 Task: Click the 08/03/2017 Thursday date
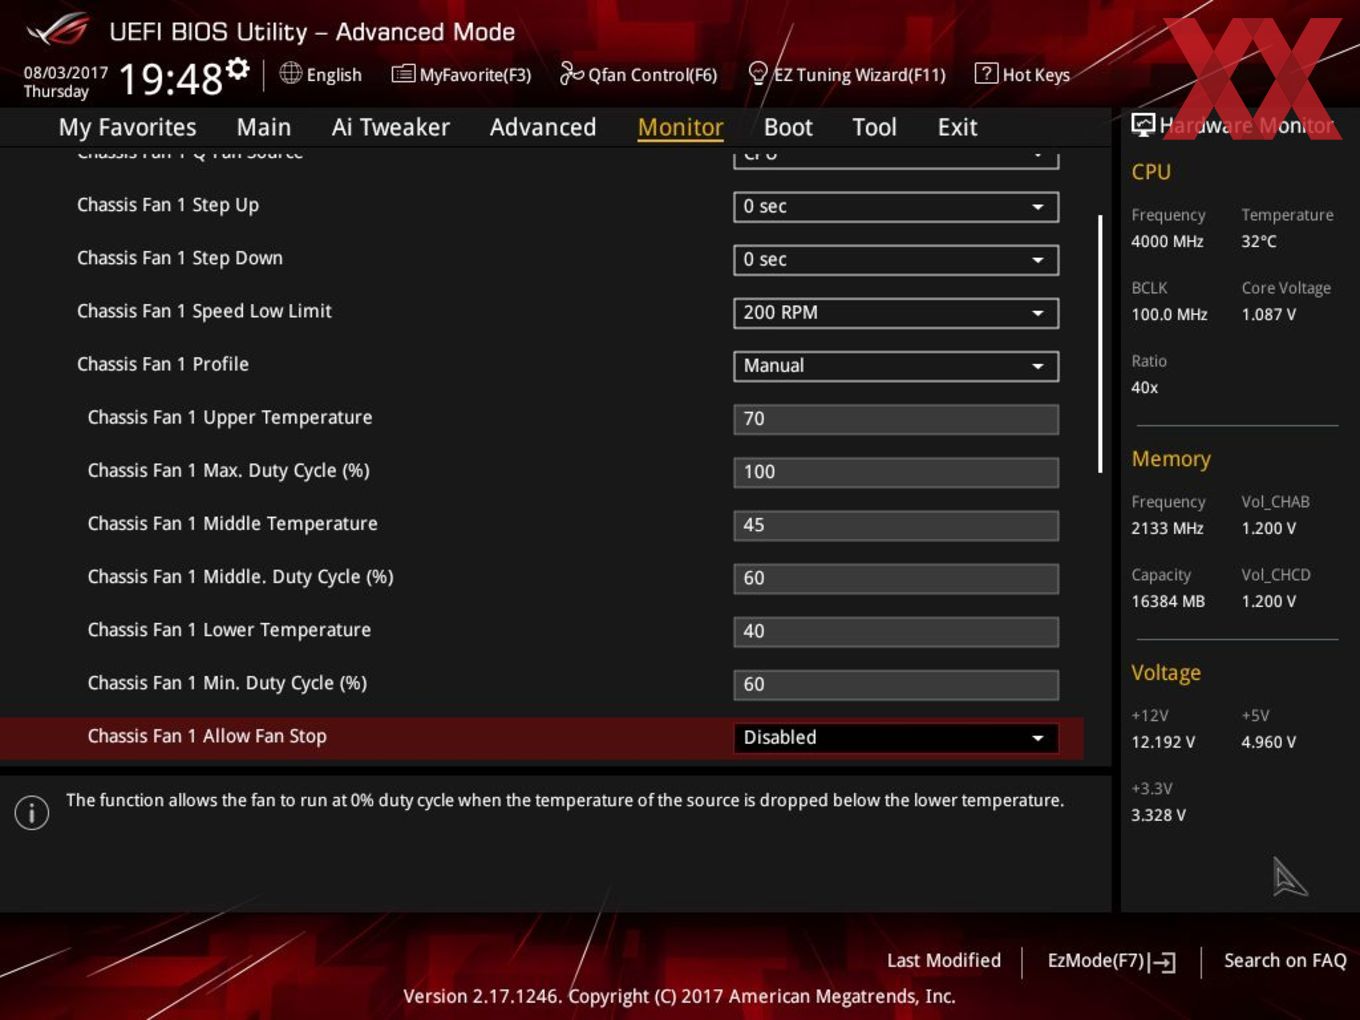pyautogui.click(x=66, y=82)
